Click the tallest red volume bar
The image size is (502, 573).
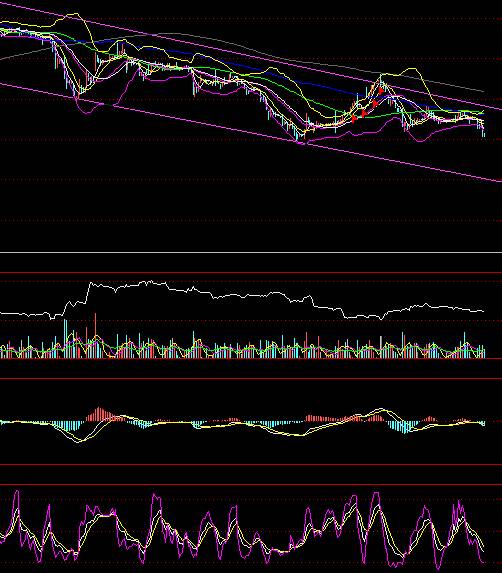[x=95, y=335]
